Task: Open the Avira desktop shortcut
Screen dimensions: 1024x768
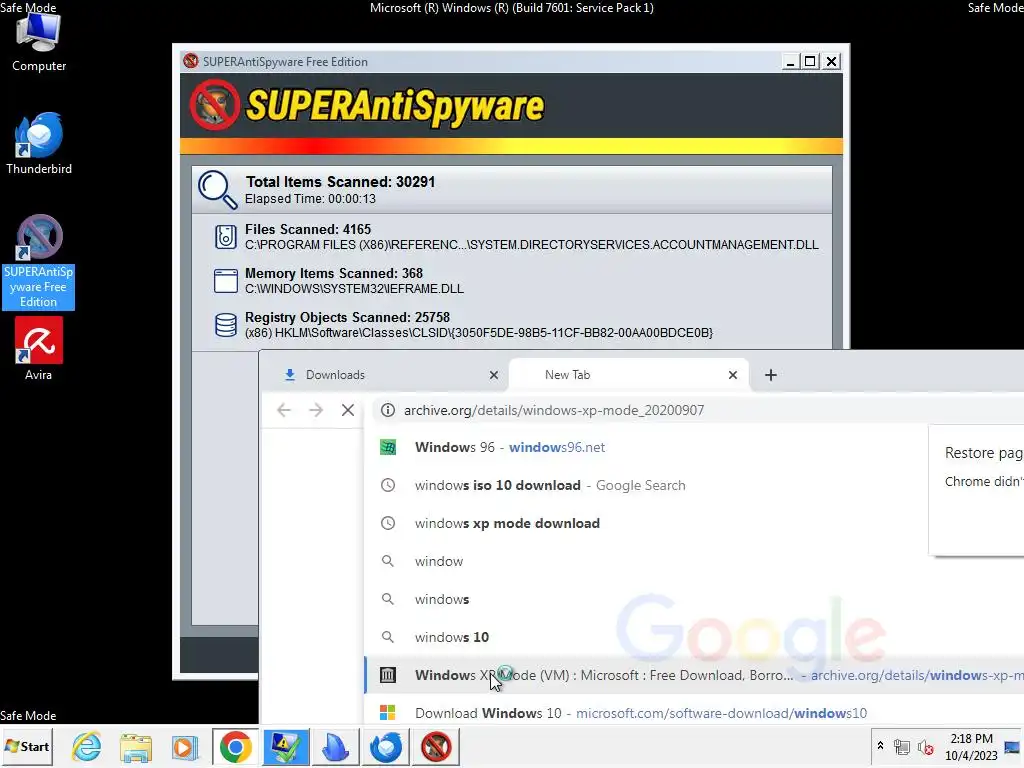Action: tap(39, 349)
